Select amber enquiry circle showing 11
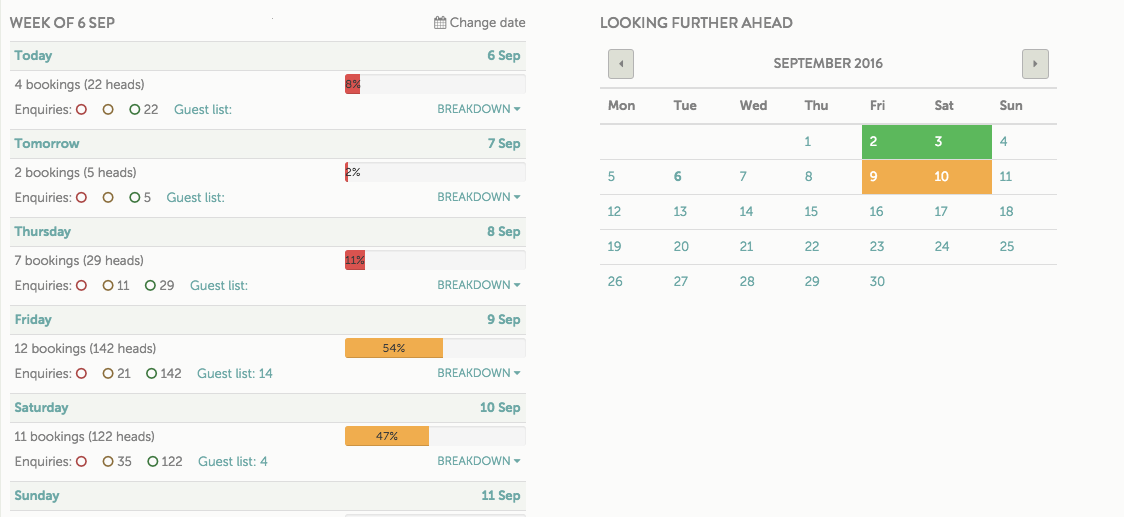 click(x=108, y=285)
